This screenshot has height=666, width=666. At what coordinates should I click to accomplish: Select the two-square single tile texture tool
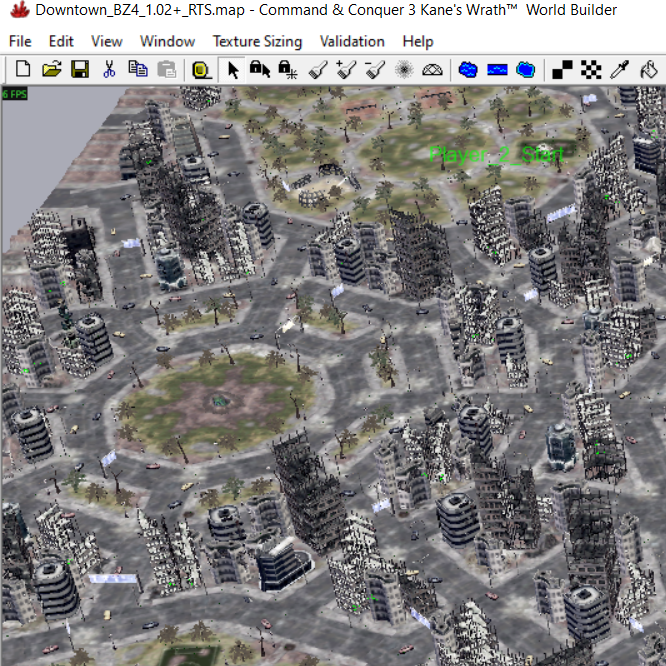562,69
